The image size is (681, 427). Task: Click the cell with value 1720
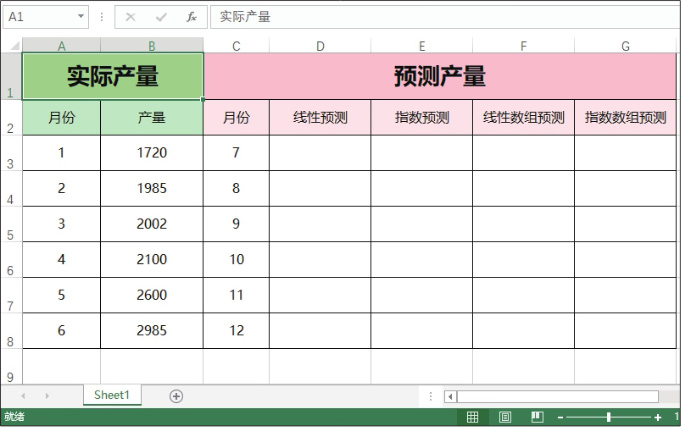point(152,153)
